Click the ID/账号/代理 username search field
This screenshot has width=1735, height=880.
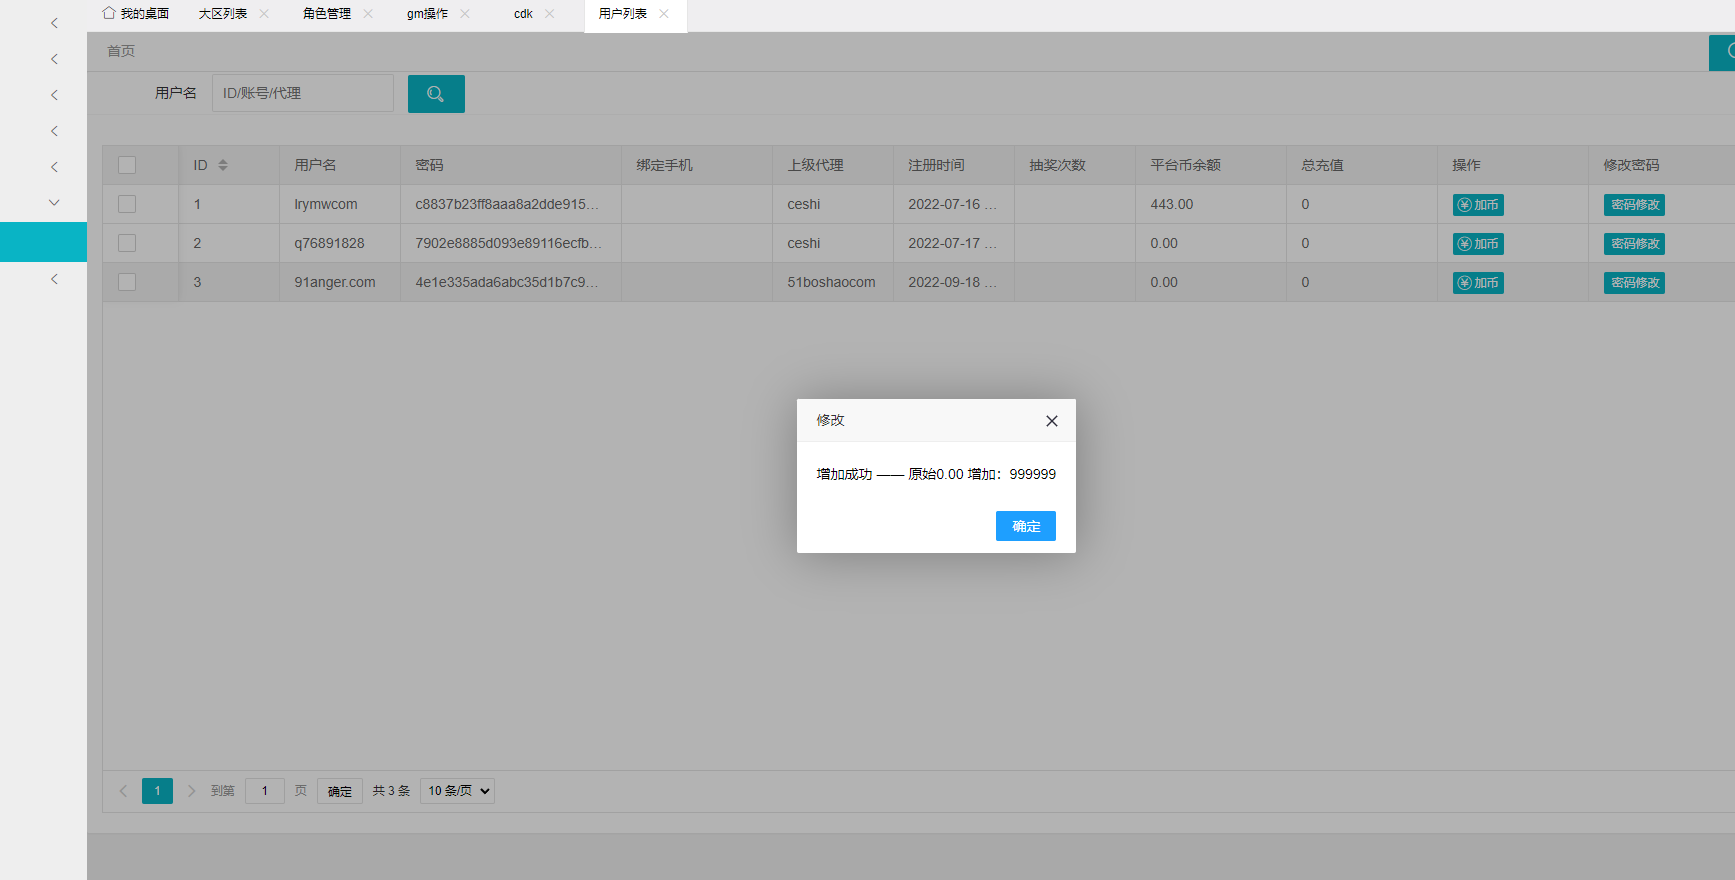click(x=302, y=93)
